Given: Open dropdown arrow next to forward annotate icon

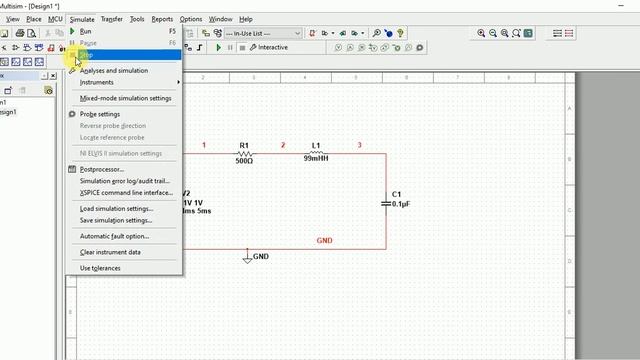Looking at the screenshot, I should click(362, 33).
